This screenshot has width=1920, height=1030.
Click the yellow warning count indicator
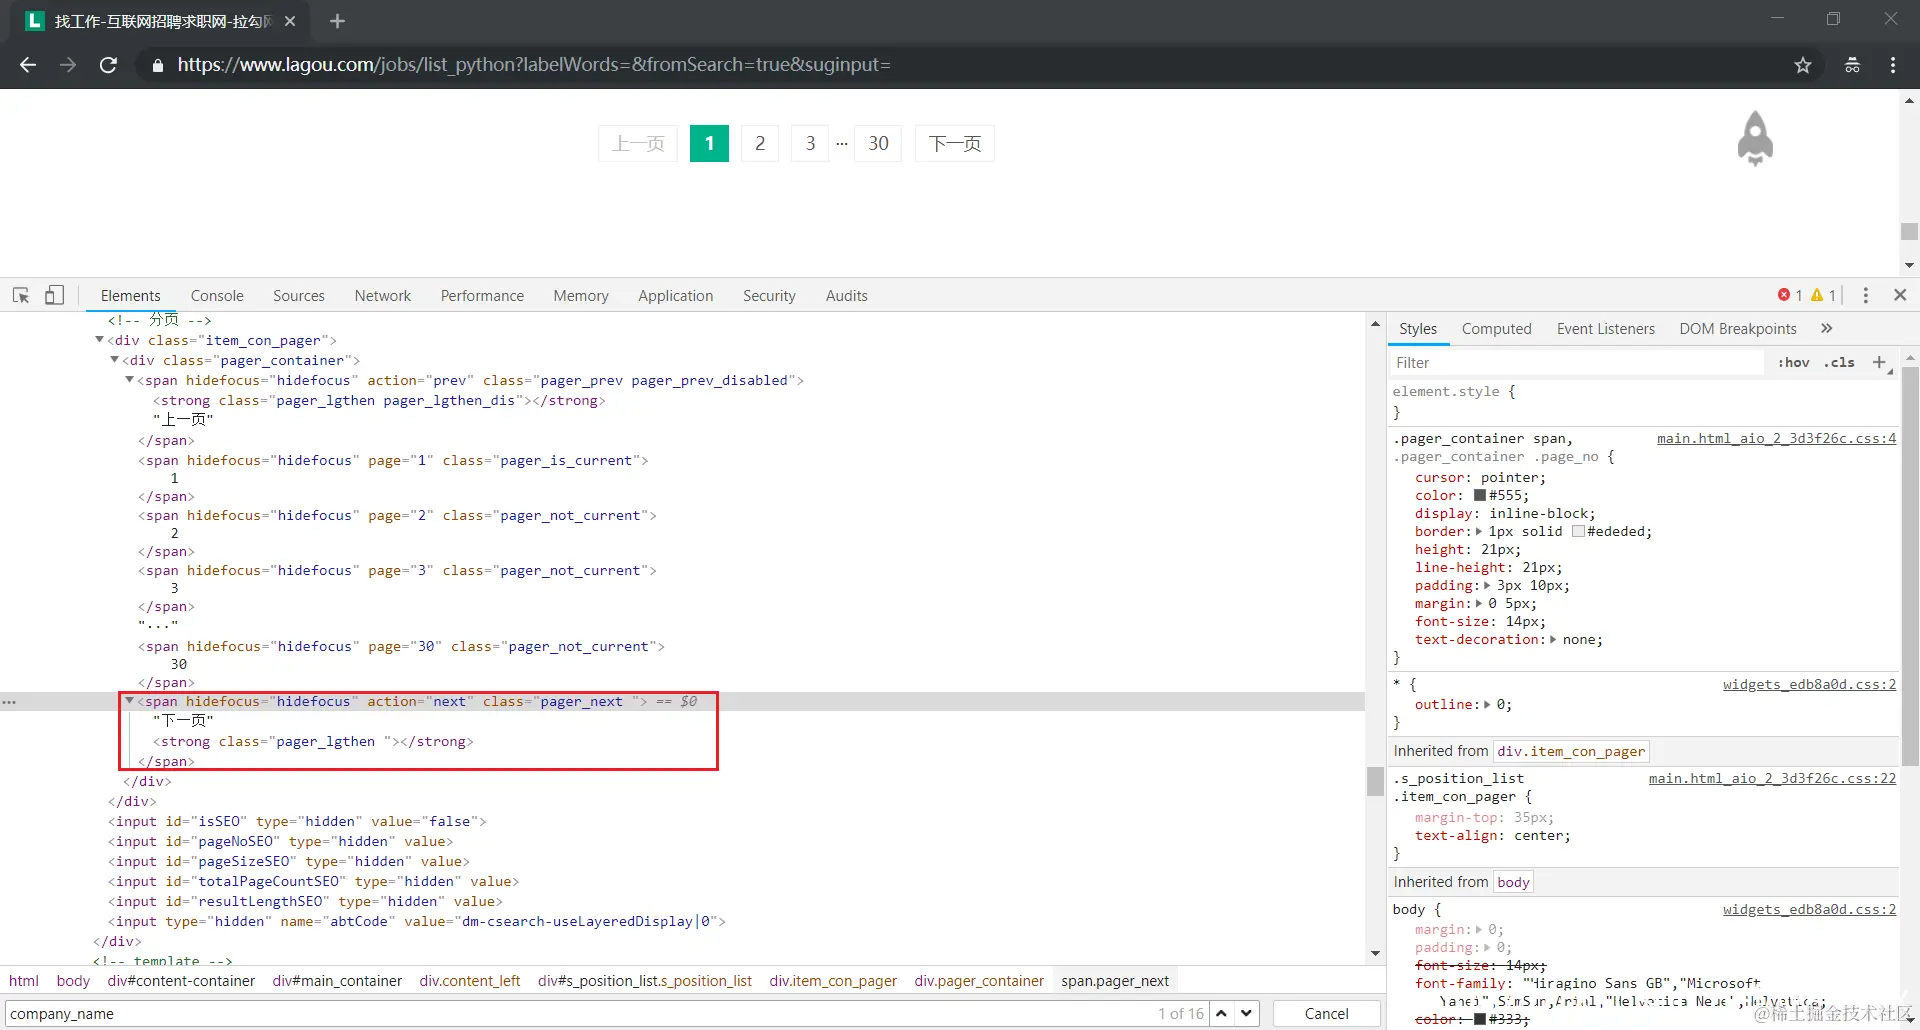coord(1824,295)
